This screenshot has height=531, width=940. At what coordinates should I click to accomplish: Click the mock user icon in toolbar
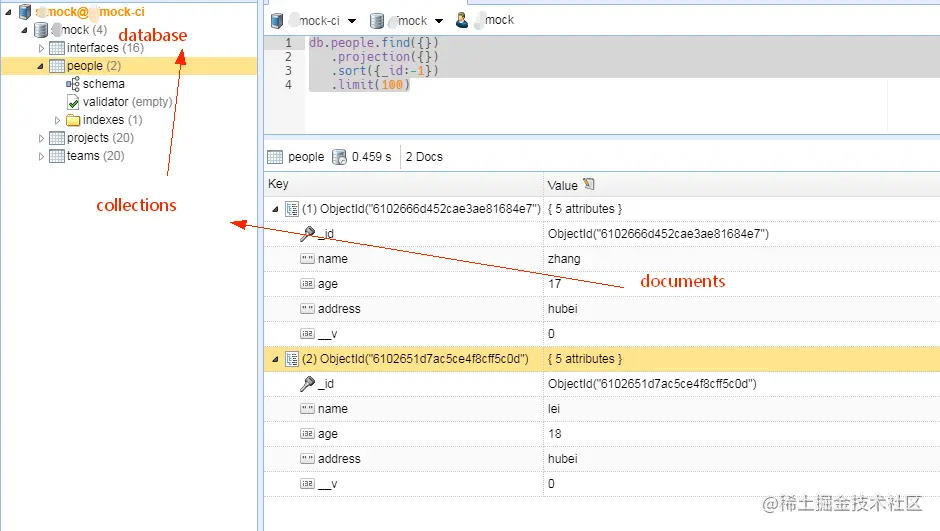462,20
